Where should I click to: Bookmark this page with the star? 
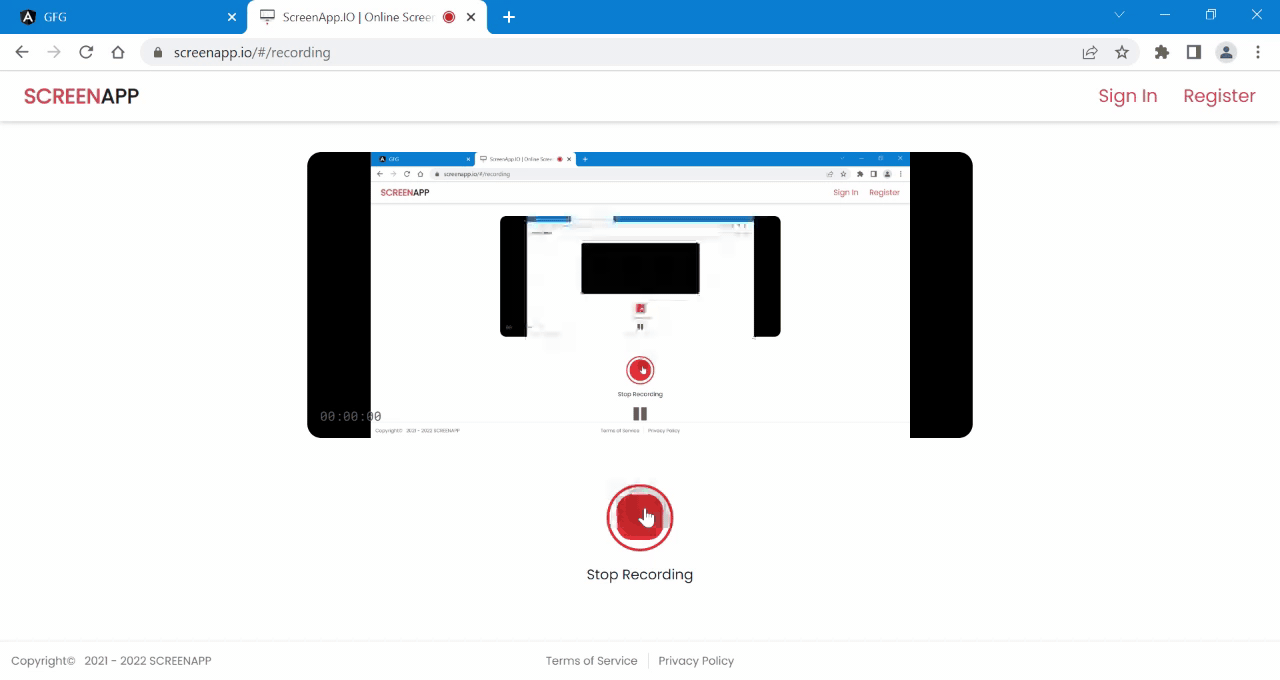[1122, 52]
